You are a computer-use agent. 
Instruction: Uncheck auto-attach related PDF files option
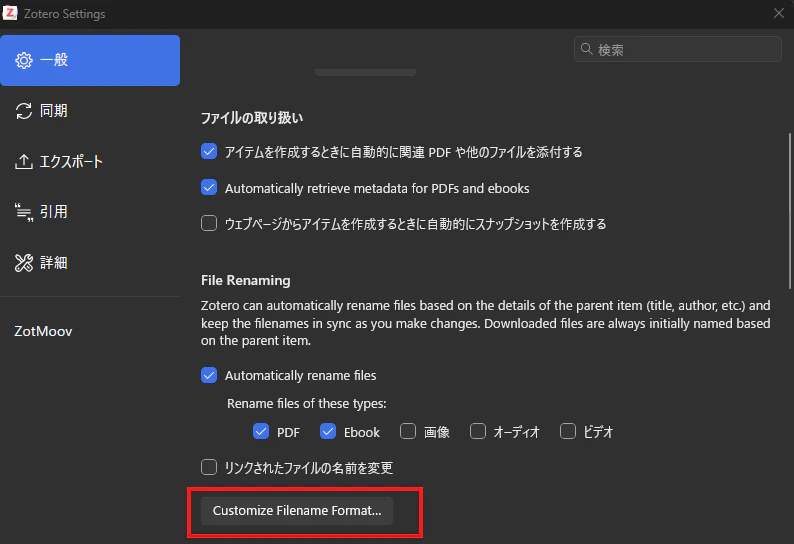coord(209,151)
